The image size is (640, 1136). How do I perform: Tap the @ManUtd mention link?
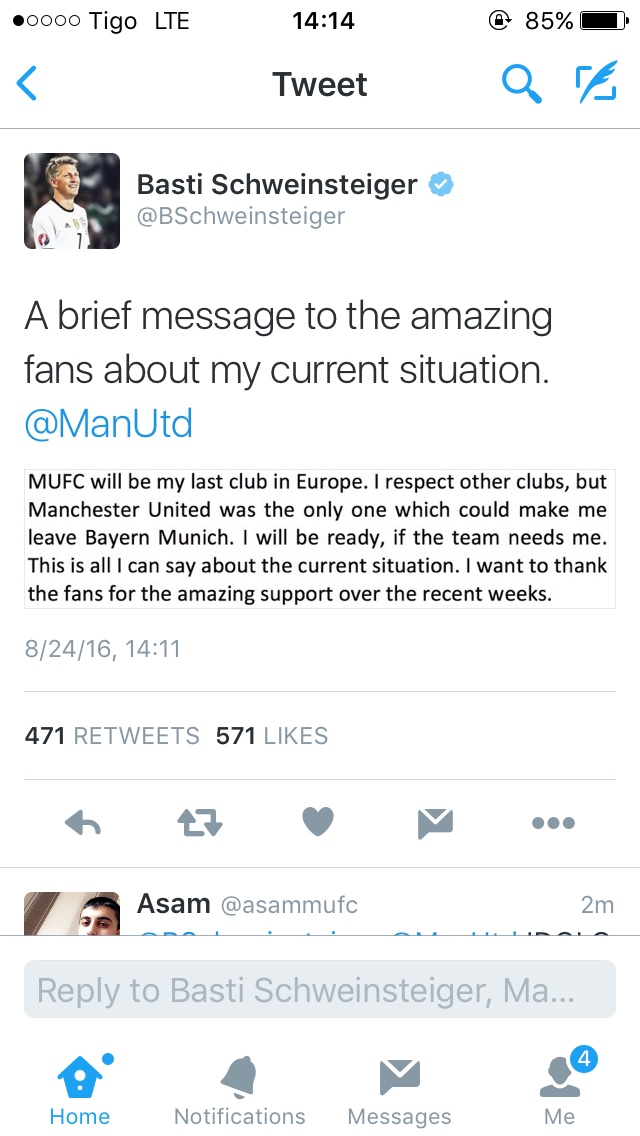pos(108,424)
